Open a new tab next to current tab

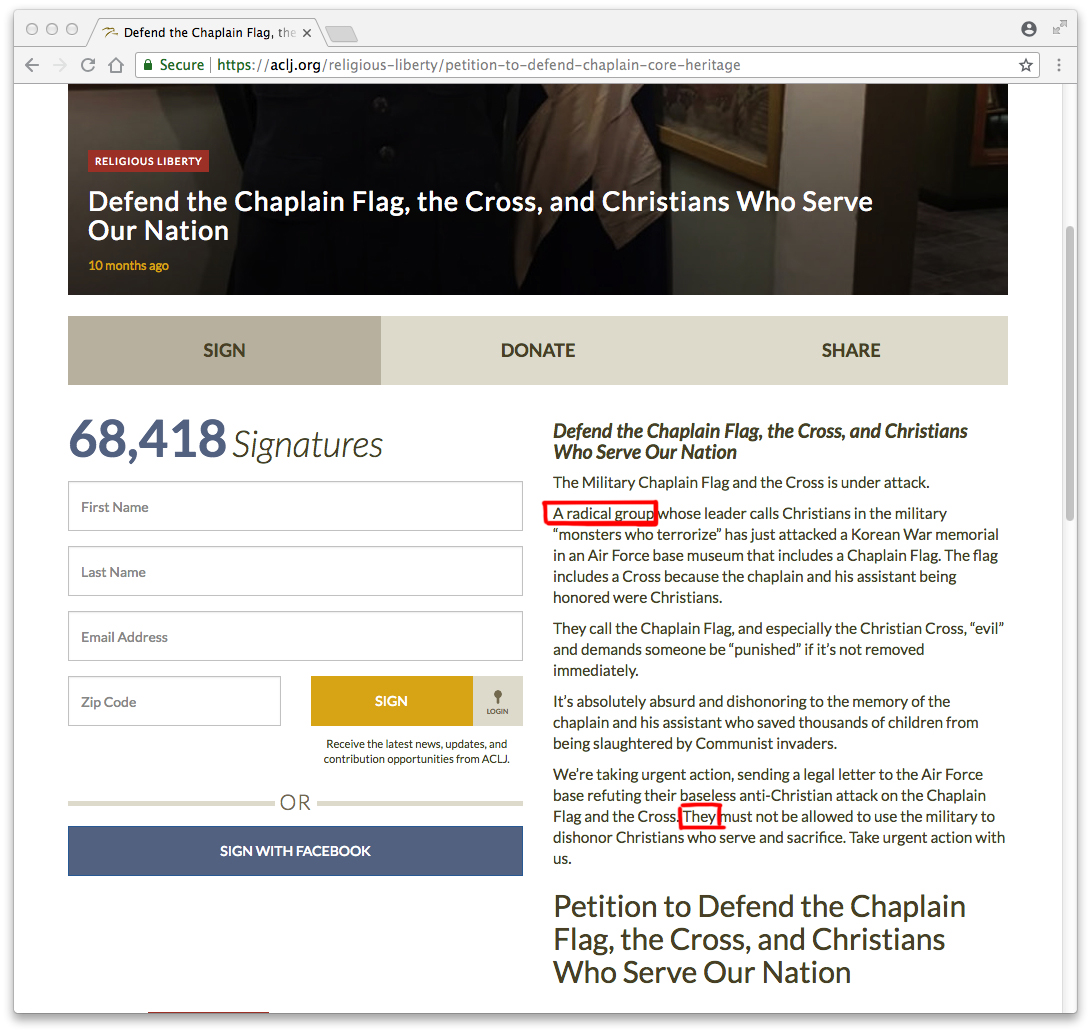coord(341,33)
